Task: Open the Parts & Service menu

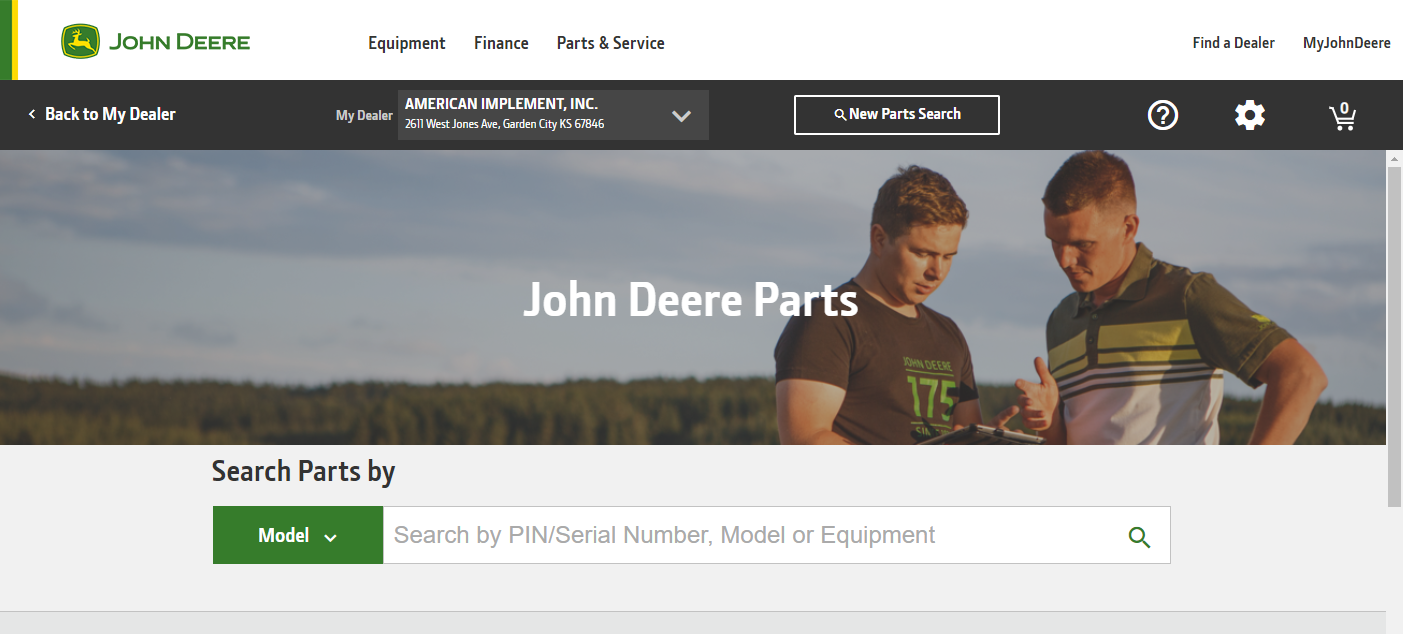Action: click(x=610, y=43)
